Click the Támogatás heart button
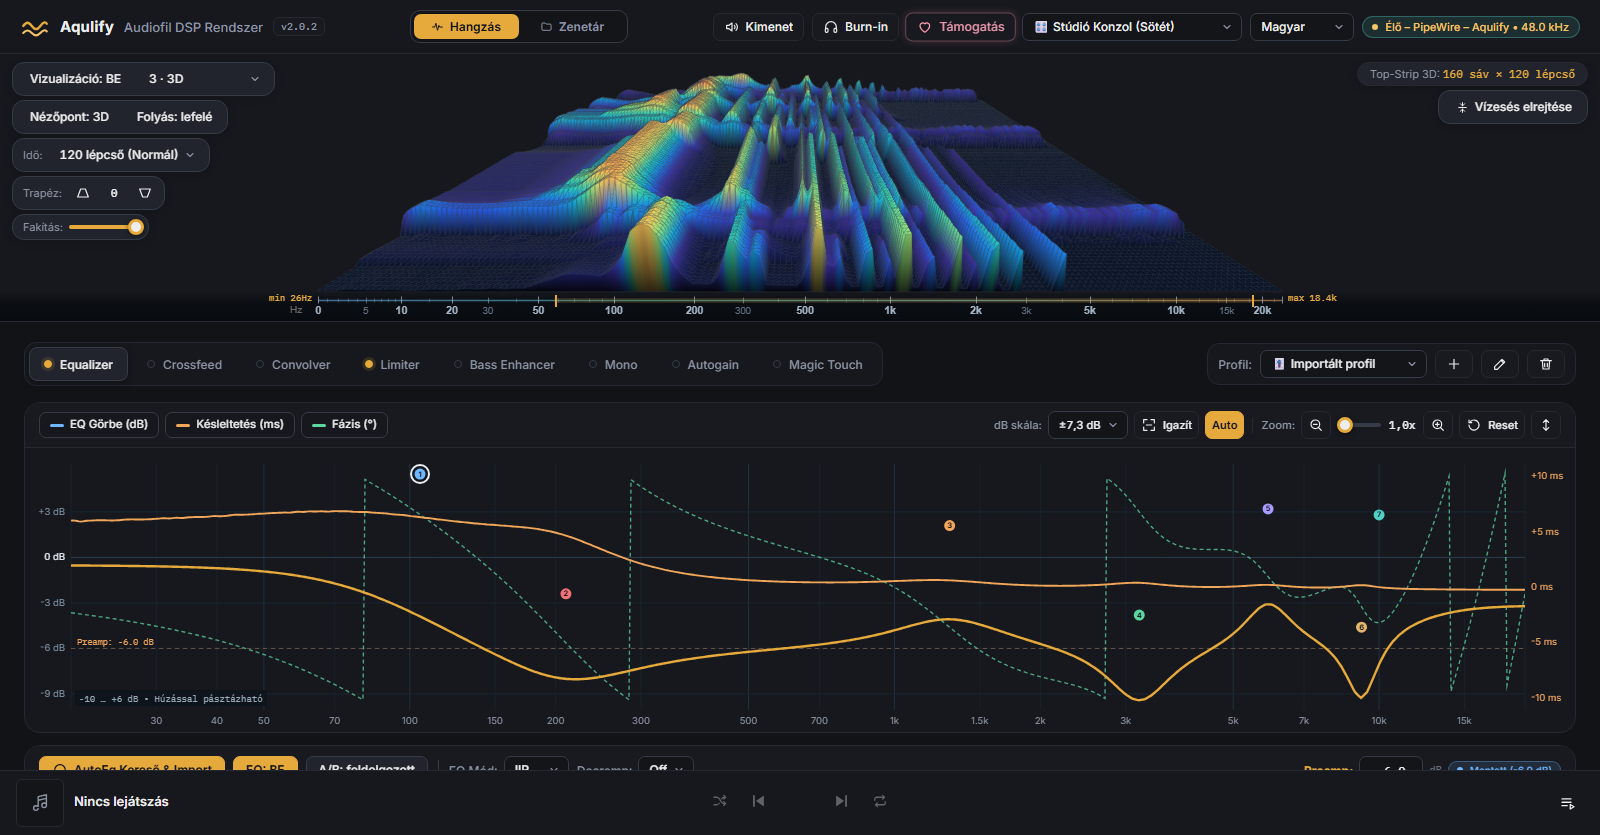Image resolution: width=1600 pixels, height=835 pixels. (x=961, y=27)
